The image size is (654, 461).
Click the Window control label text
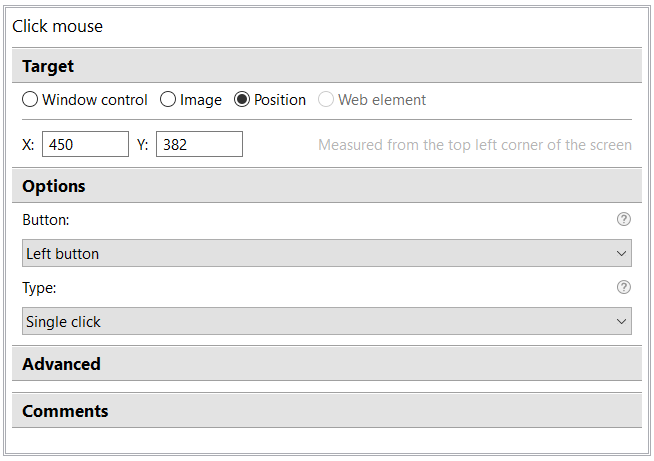(x=95, y=100)
